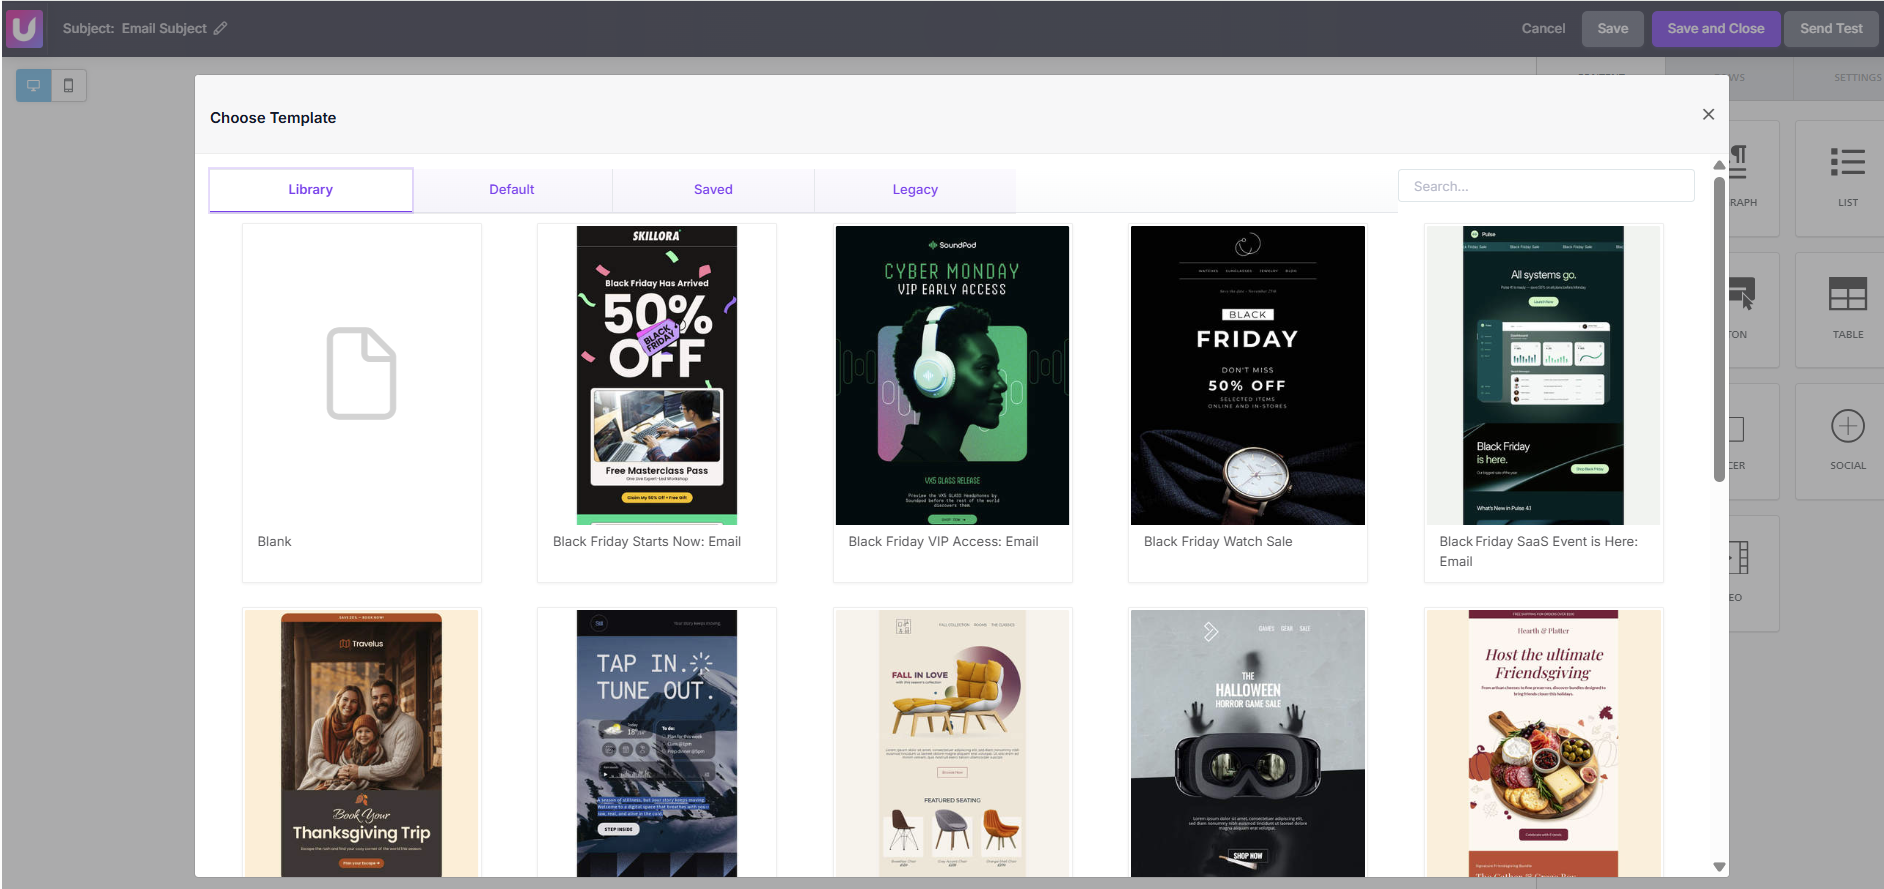Image resolution: width=1884 pixels, height=889 pixels.
Task: Click the template list scrollbar
Action: (x=1720, y=330)
